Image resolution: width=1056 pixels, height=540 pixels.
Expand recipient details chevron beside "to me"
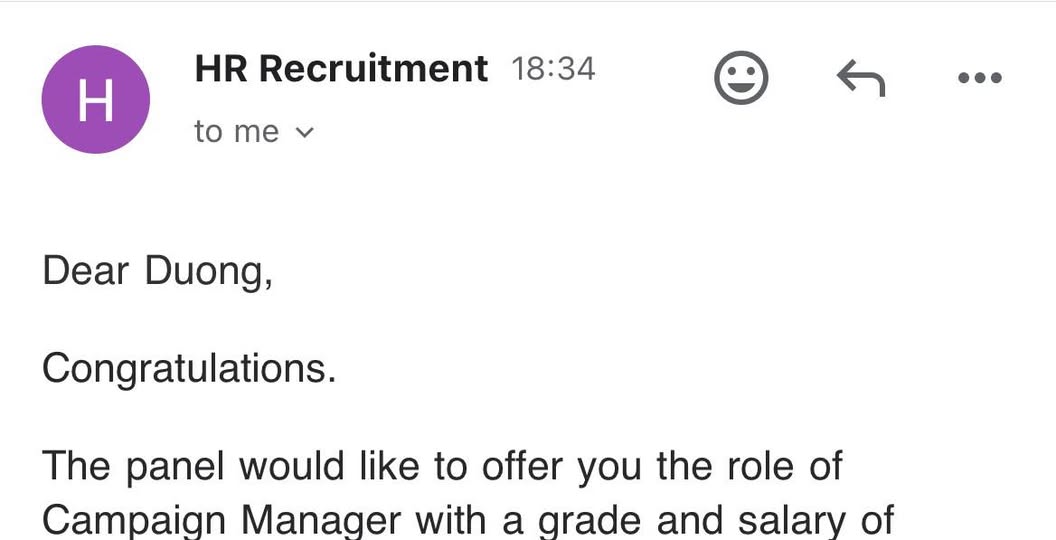tap(306, 132)
